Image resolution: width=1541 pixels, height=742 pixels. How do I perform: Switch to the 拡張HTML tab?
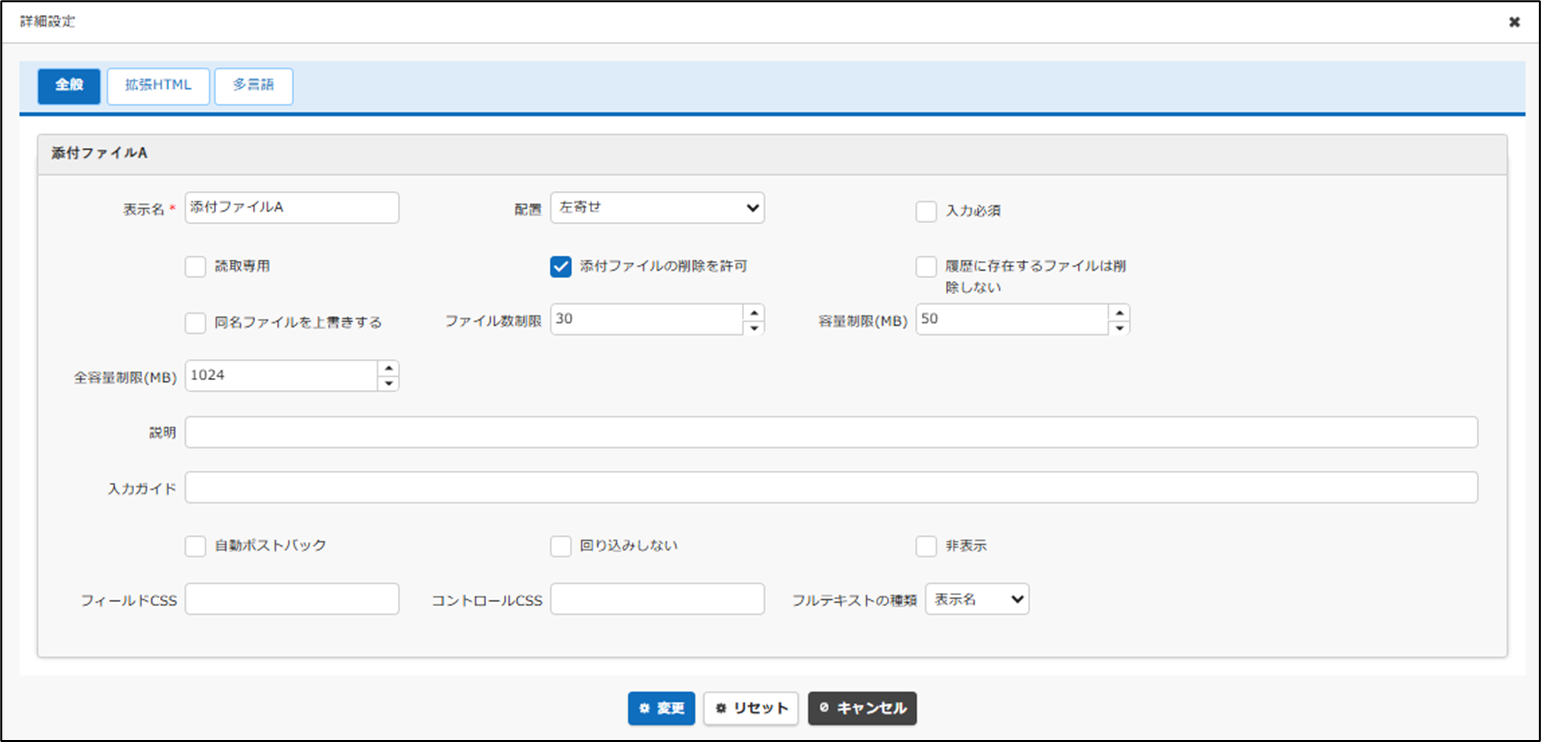click(158, 86)
